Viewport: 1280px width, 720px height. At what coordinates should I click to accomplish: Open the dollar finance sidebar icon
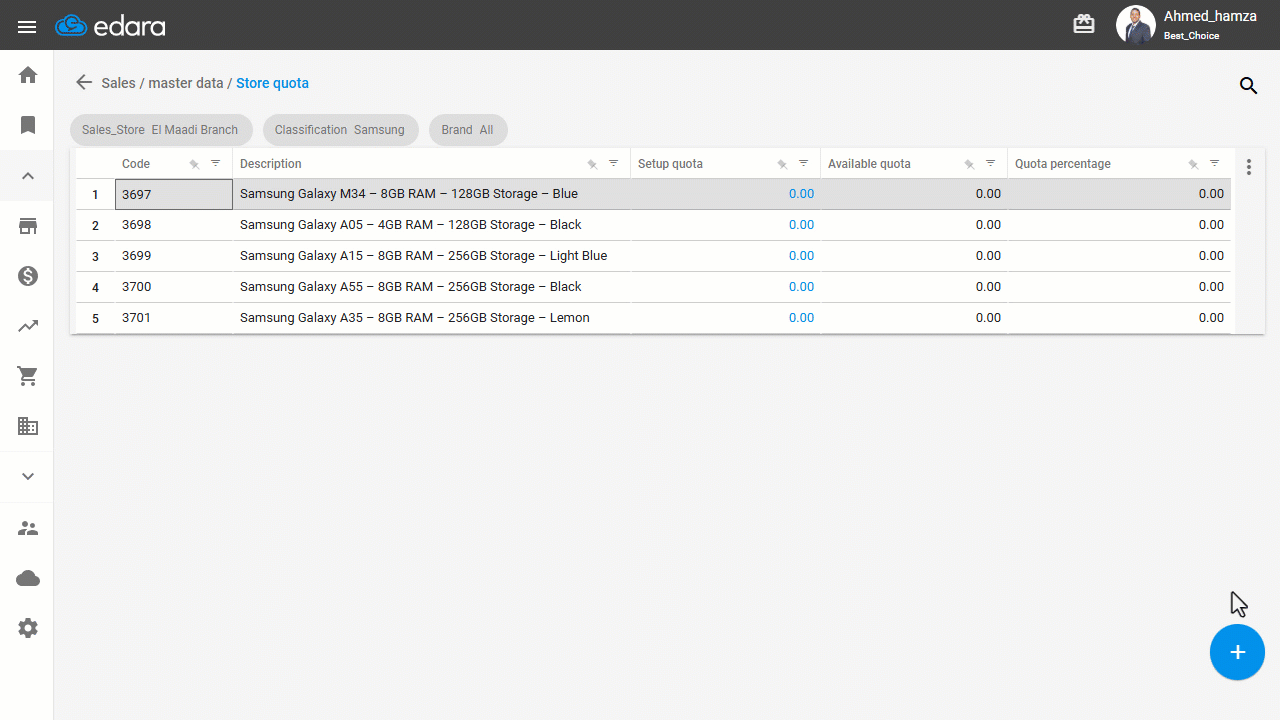pos(28,276)
